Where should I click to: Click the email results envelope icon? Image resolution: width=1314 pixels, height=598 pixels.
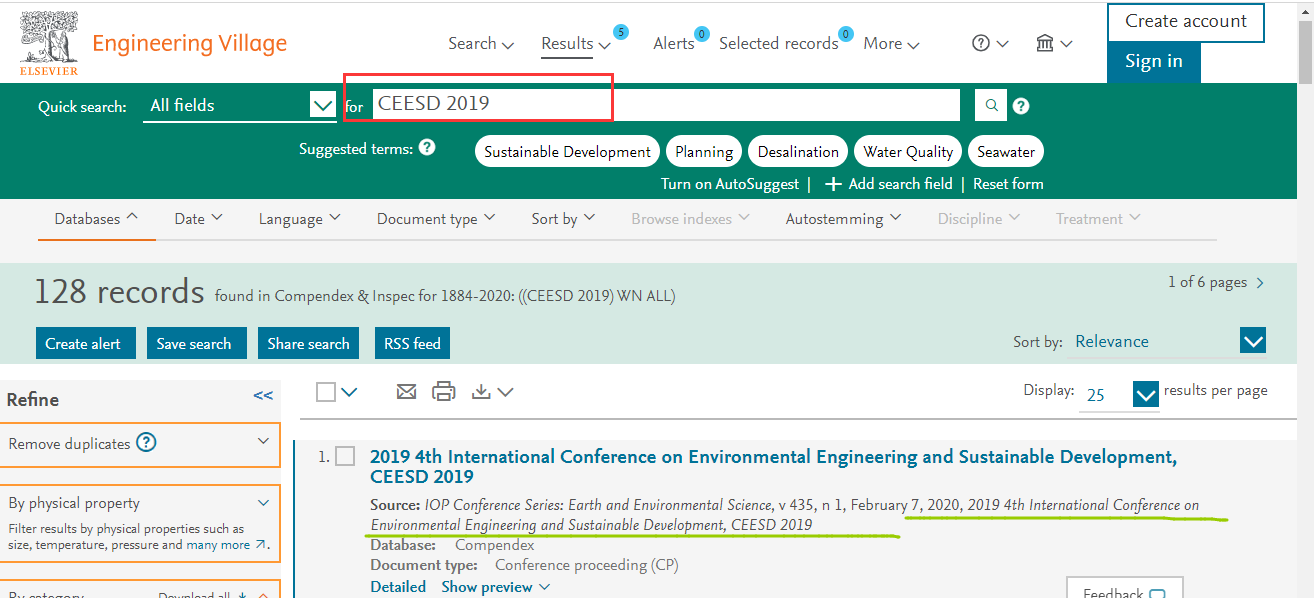pos(406,392)
